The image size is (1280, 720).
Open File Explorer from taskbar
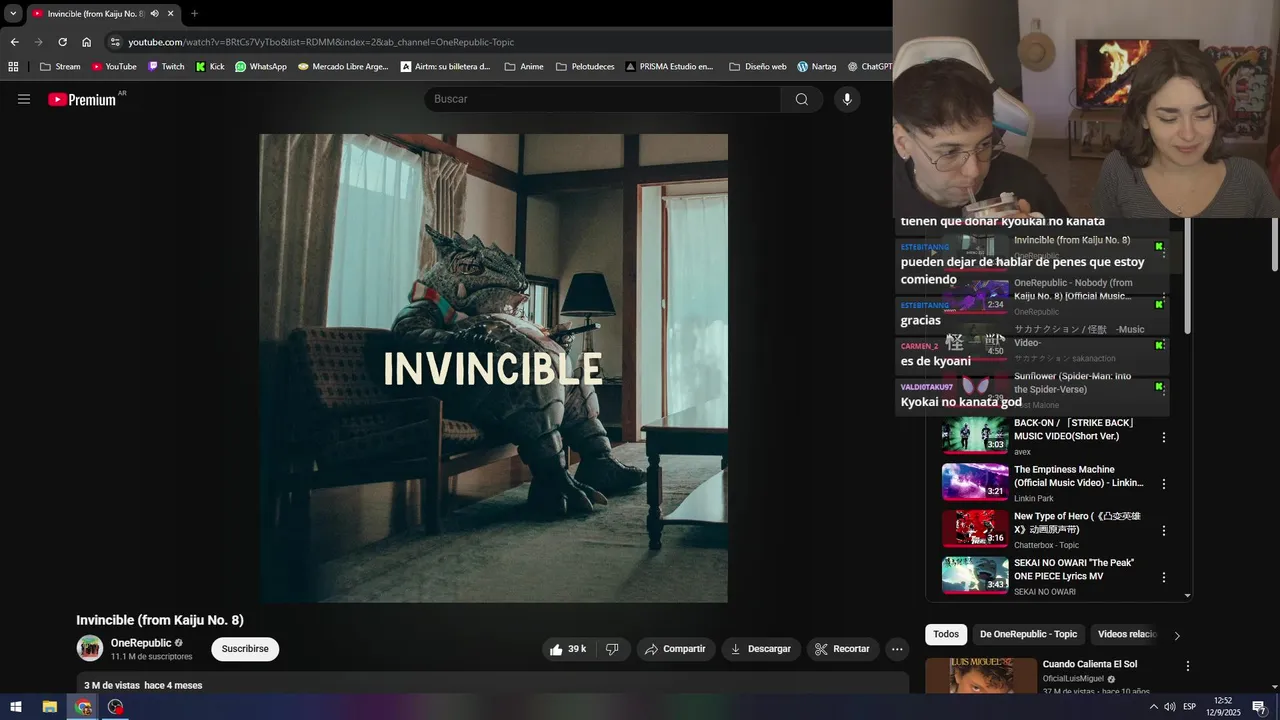click(x=49, y=707)
